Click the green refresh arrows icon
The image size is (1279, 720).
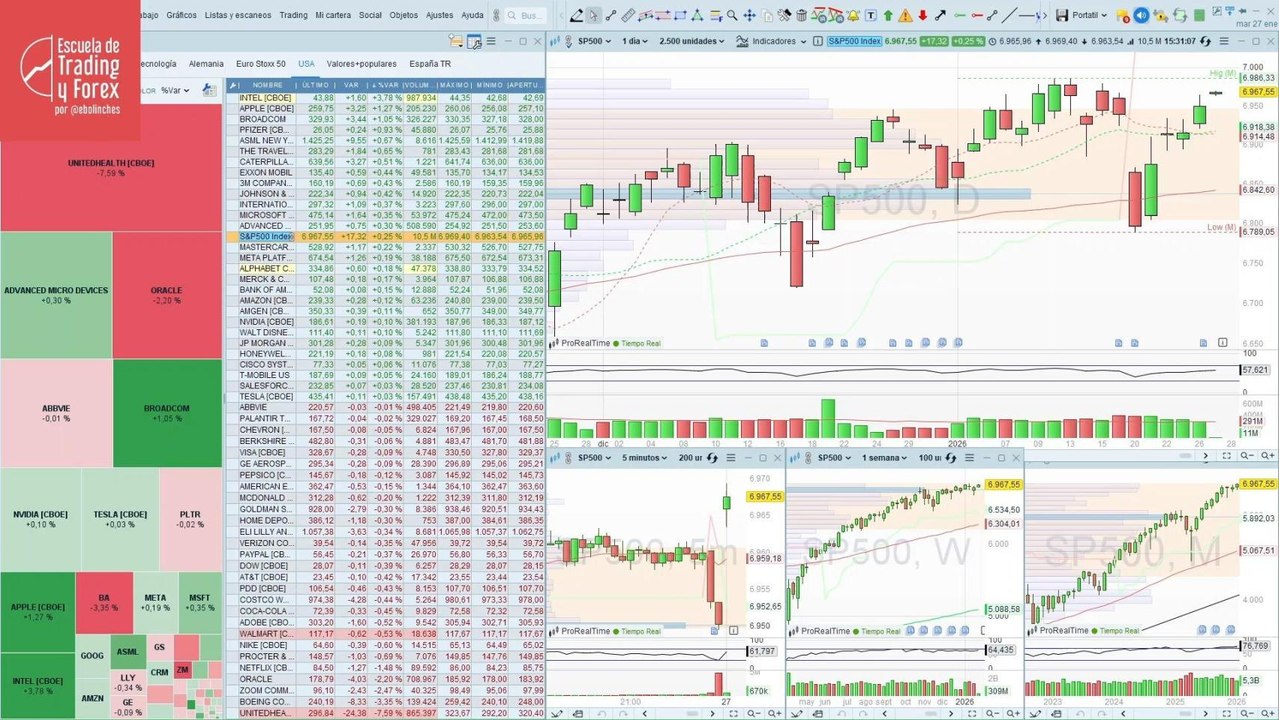1180,15
